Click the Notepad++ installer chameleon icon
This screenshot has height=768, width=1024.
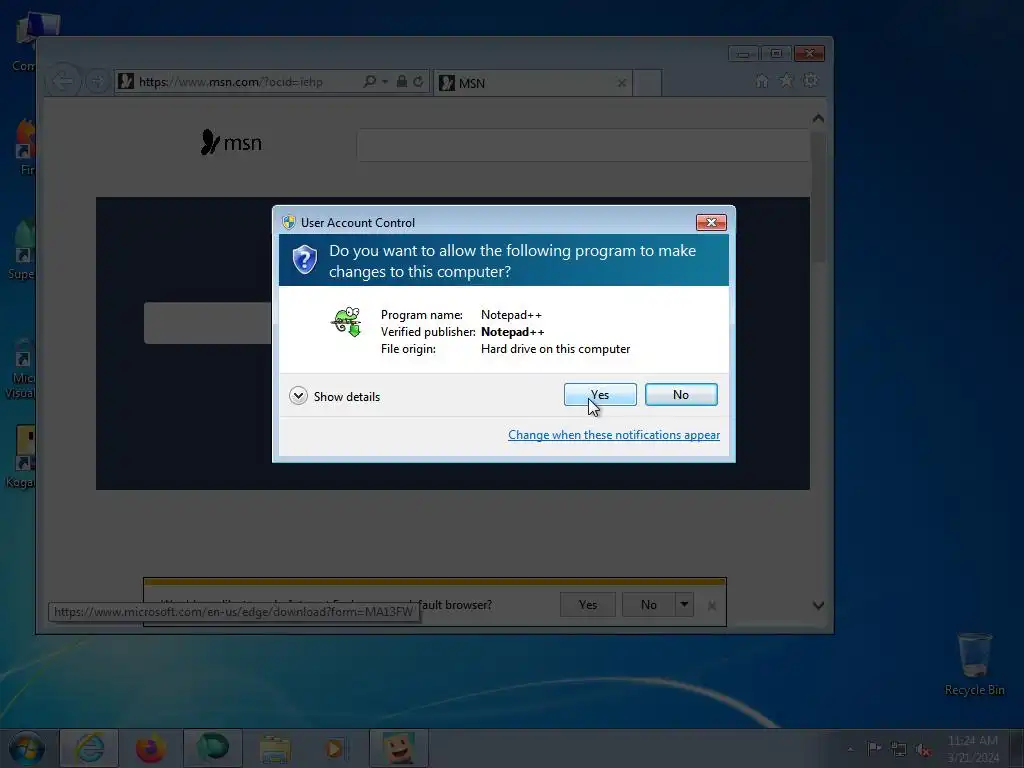click(347, 321)
